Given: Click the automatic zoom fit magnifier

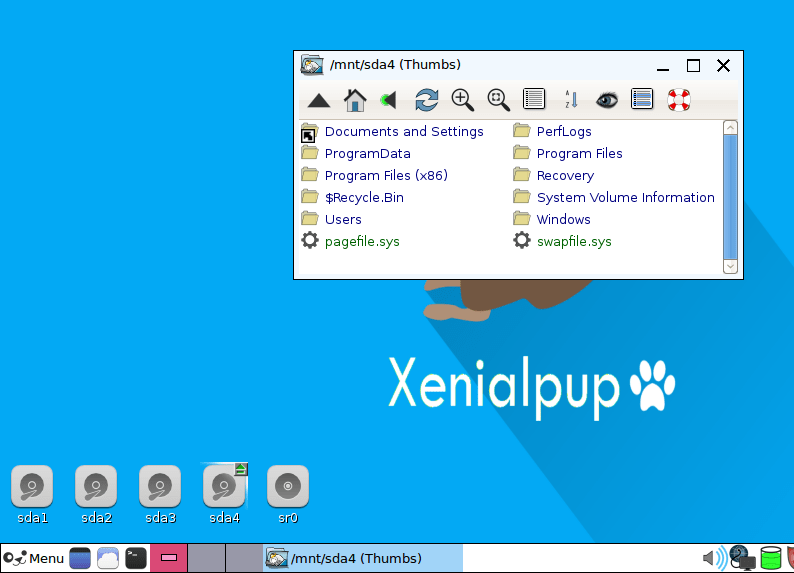Looking at the screenshot, I should pyautogui.click(x=498, y=100).
